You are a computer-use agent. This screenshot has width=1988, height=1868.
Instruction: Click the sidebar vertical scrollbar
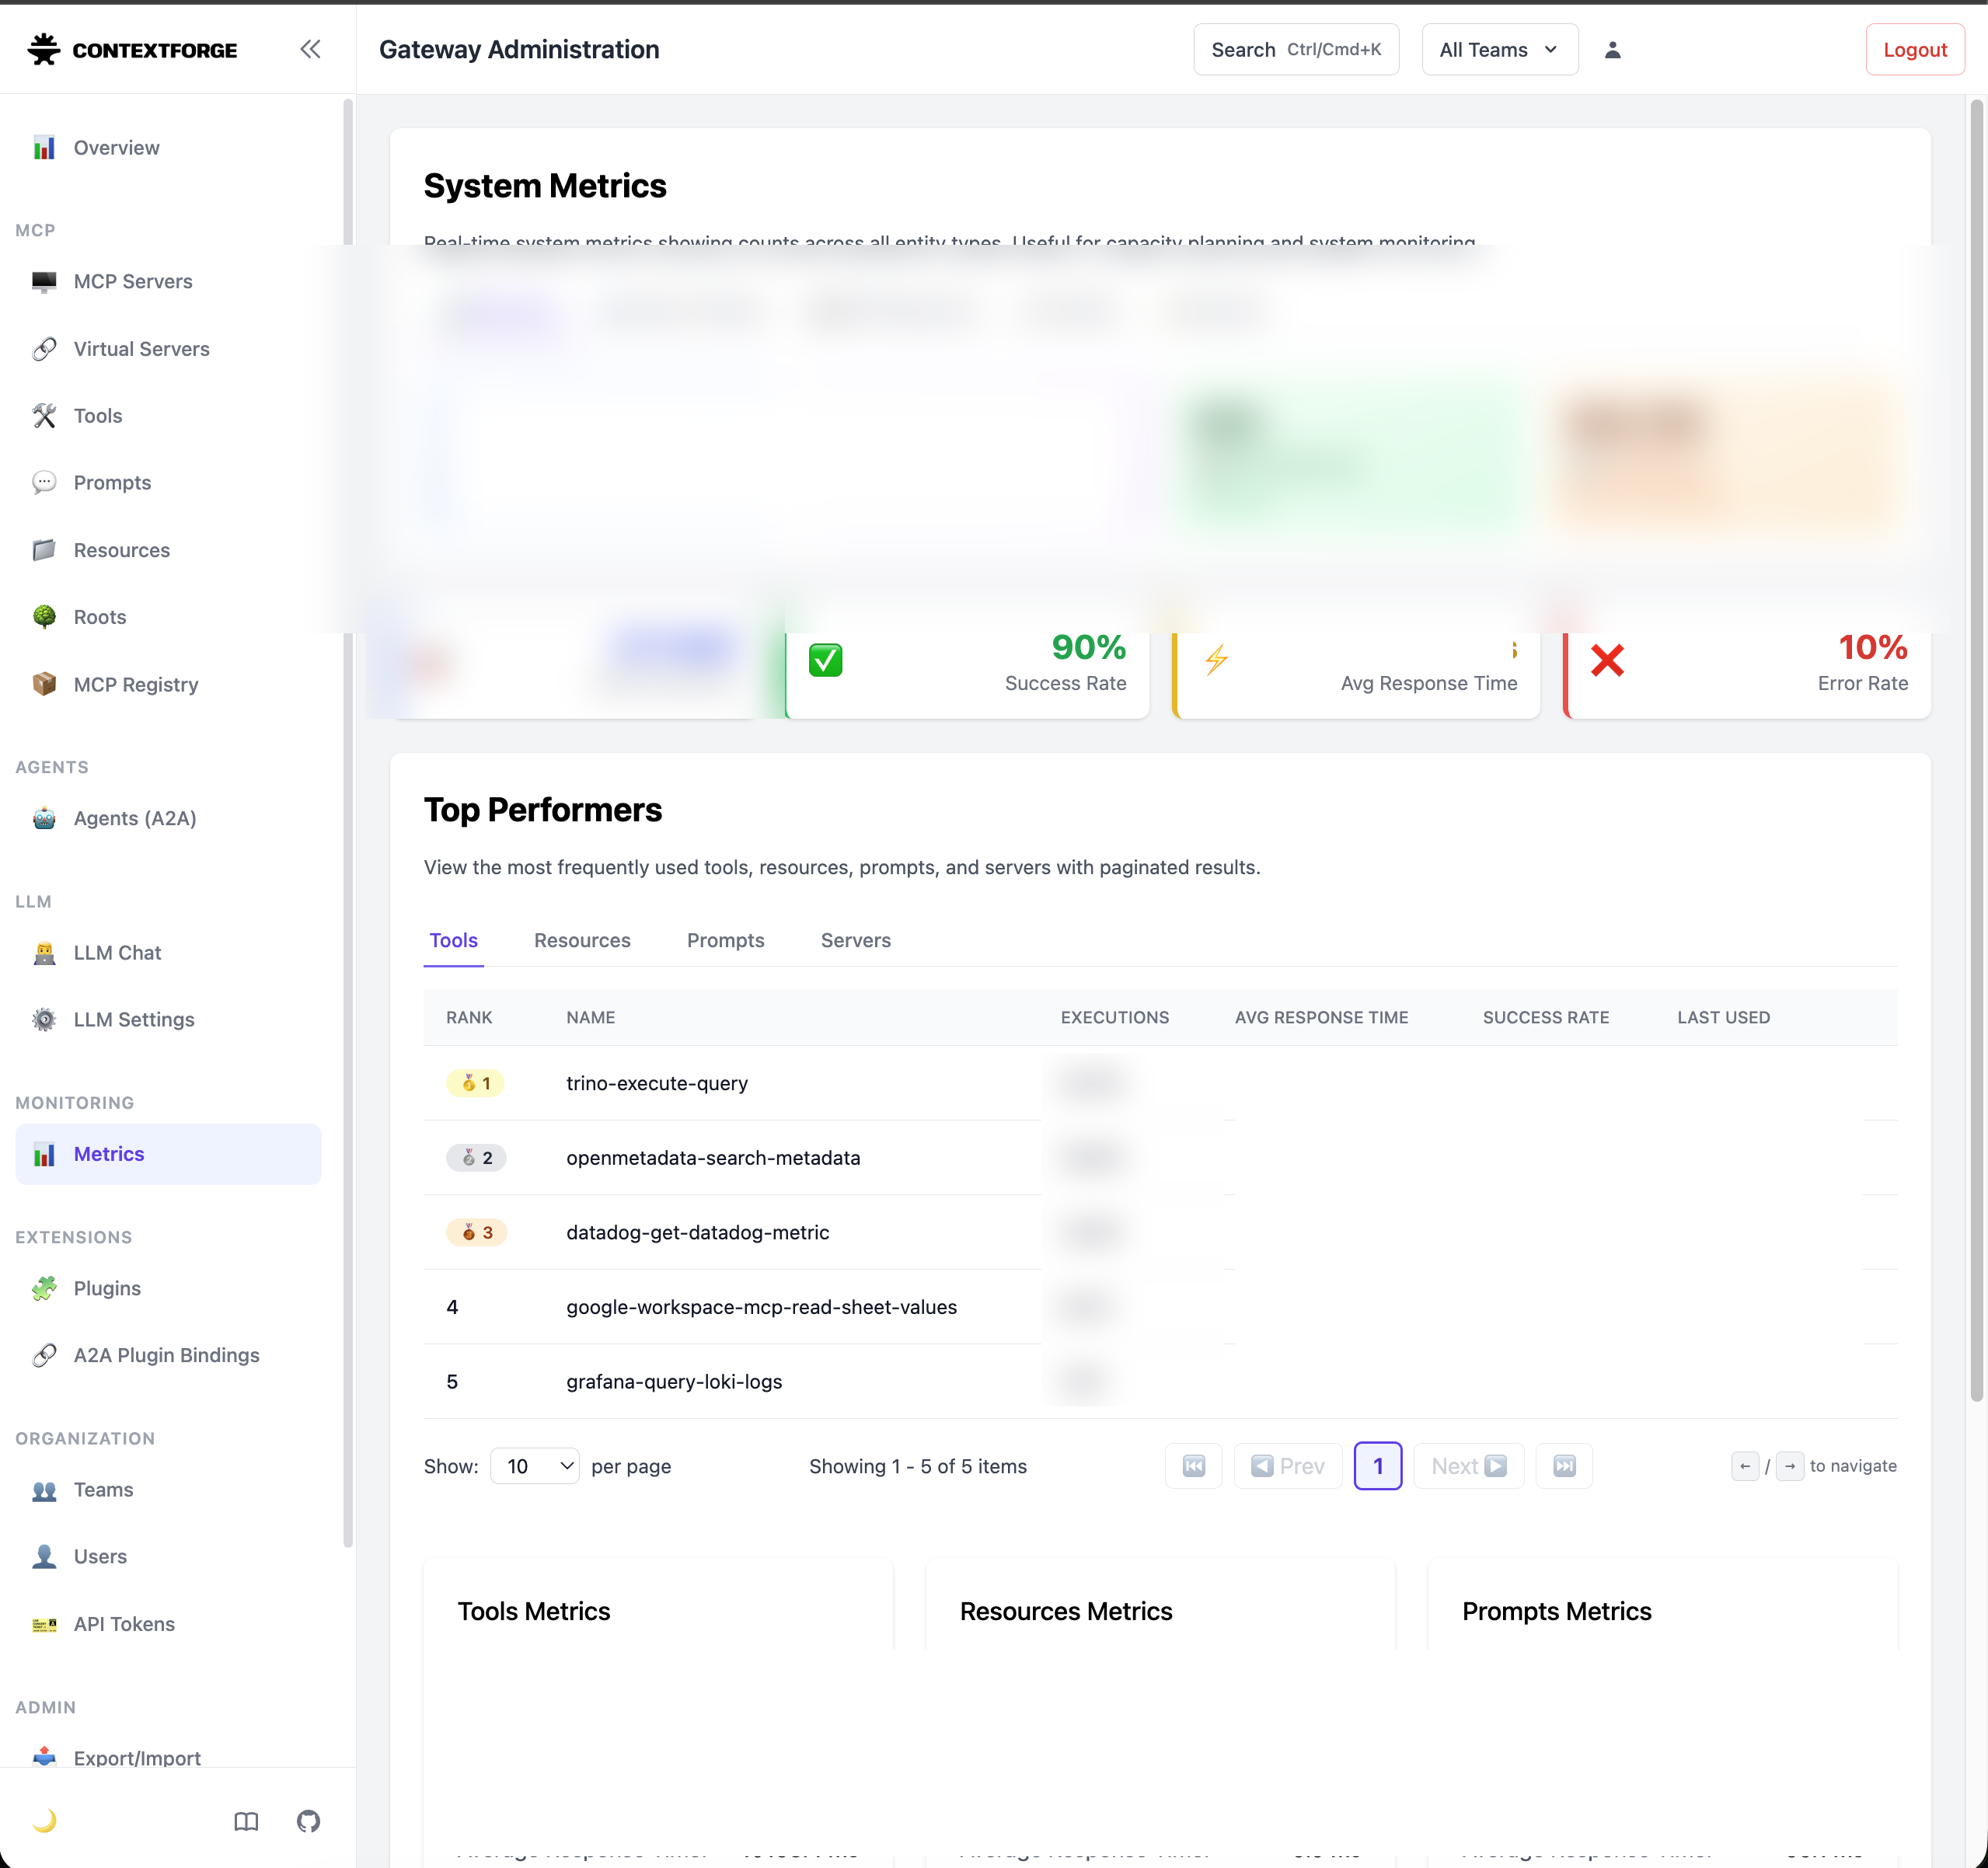pyautogui.click(x=348, y=820)
